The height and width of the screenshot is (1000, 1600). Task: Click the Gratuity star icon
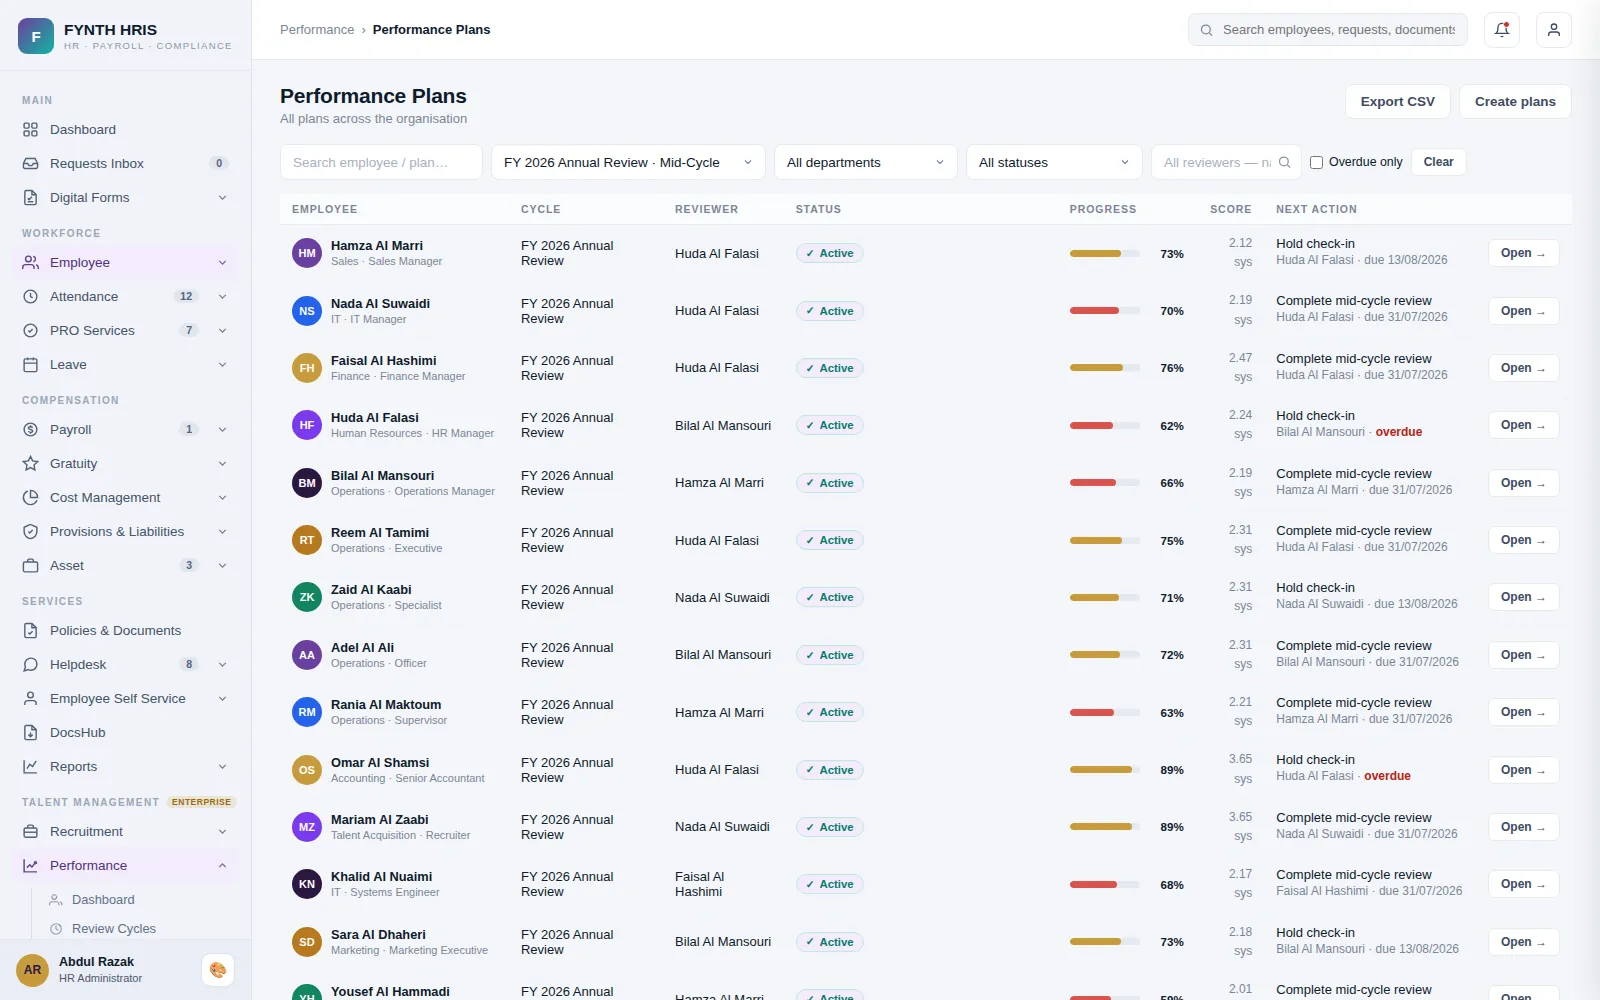31,464
